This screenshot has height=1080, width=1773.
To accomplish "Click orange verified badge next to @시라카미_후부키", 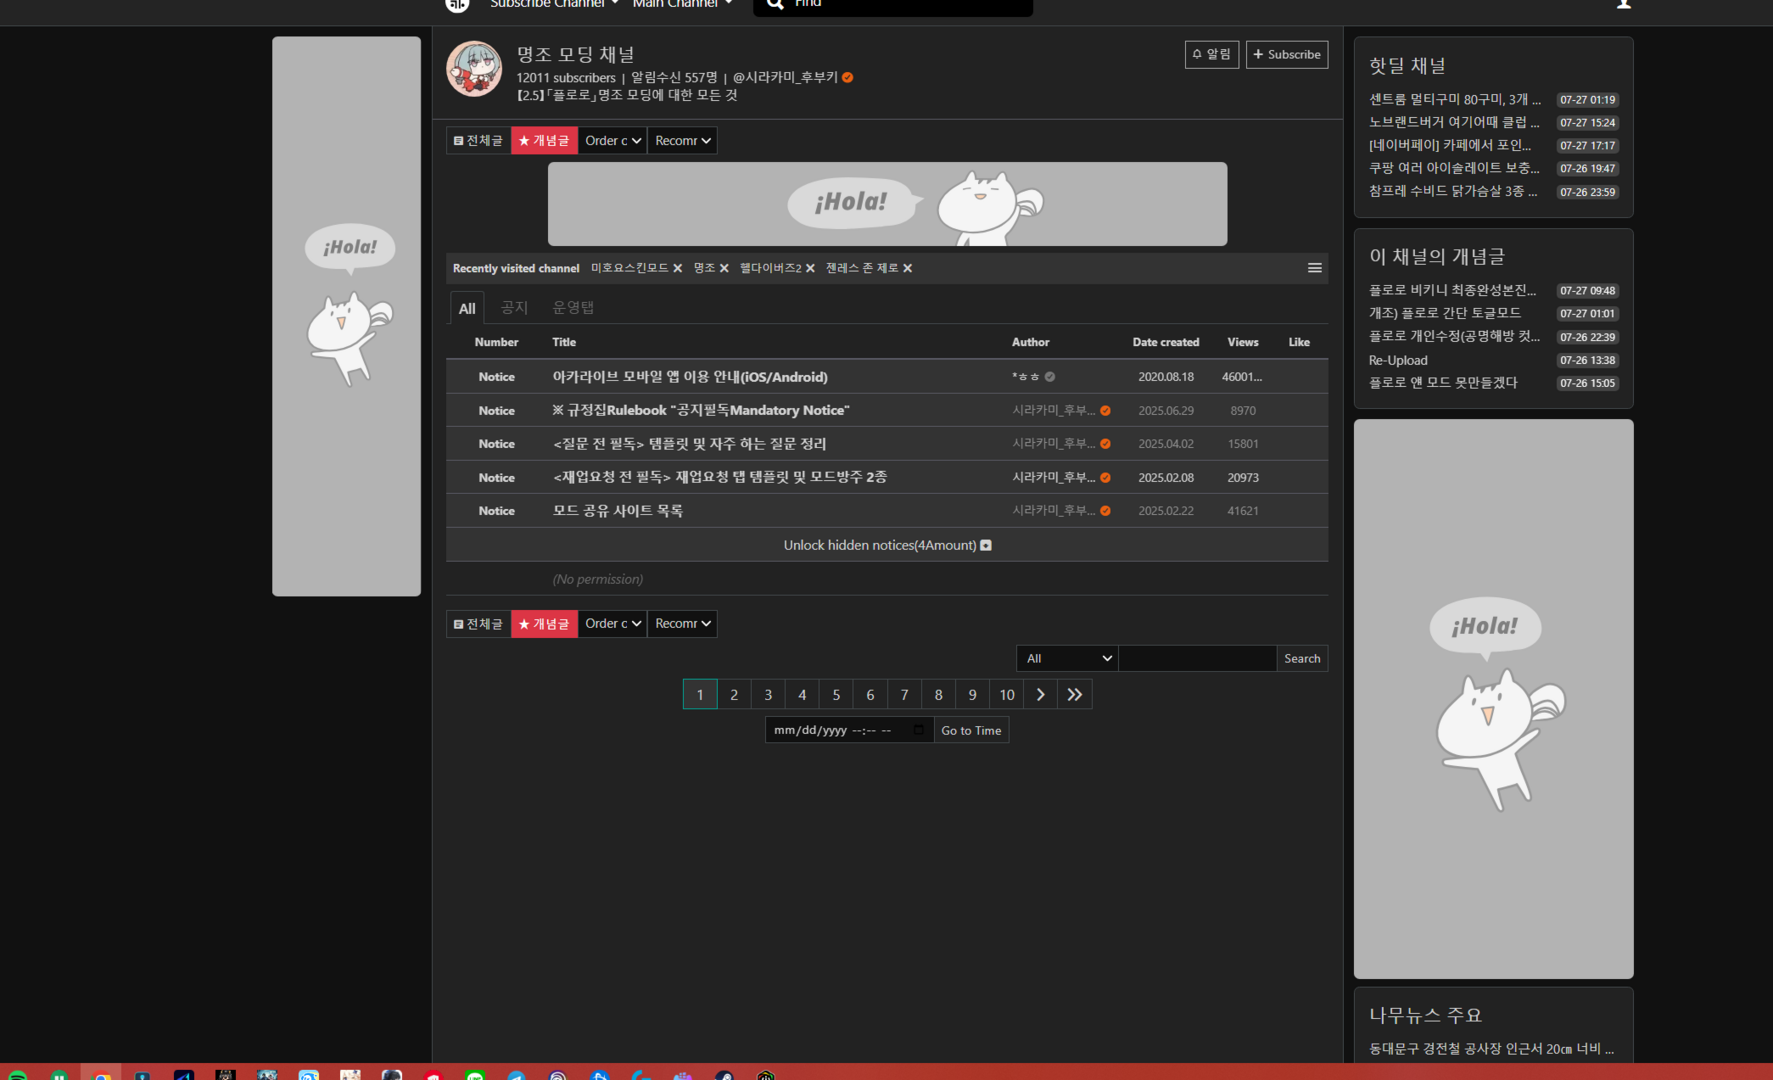I will (x=847, y=77).
